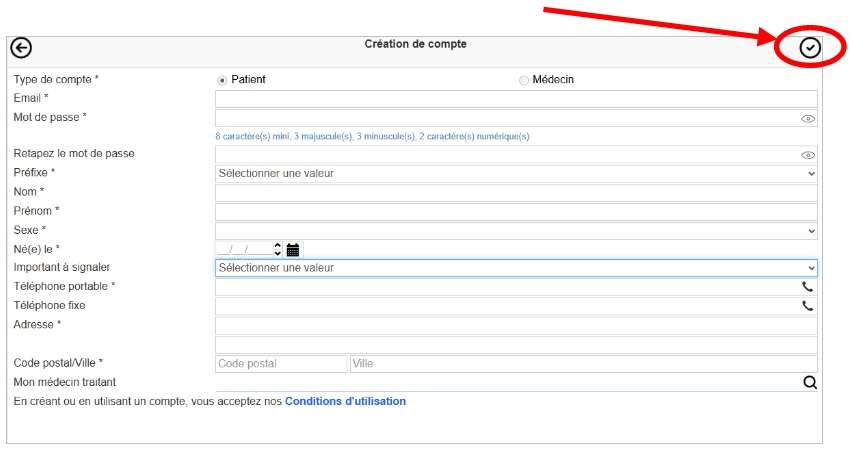Viewport: 853px width, 449px height.
Task: Reveal retyped password via eye icon
Action: click(x=808, y=155)
